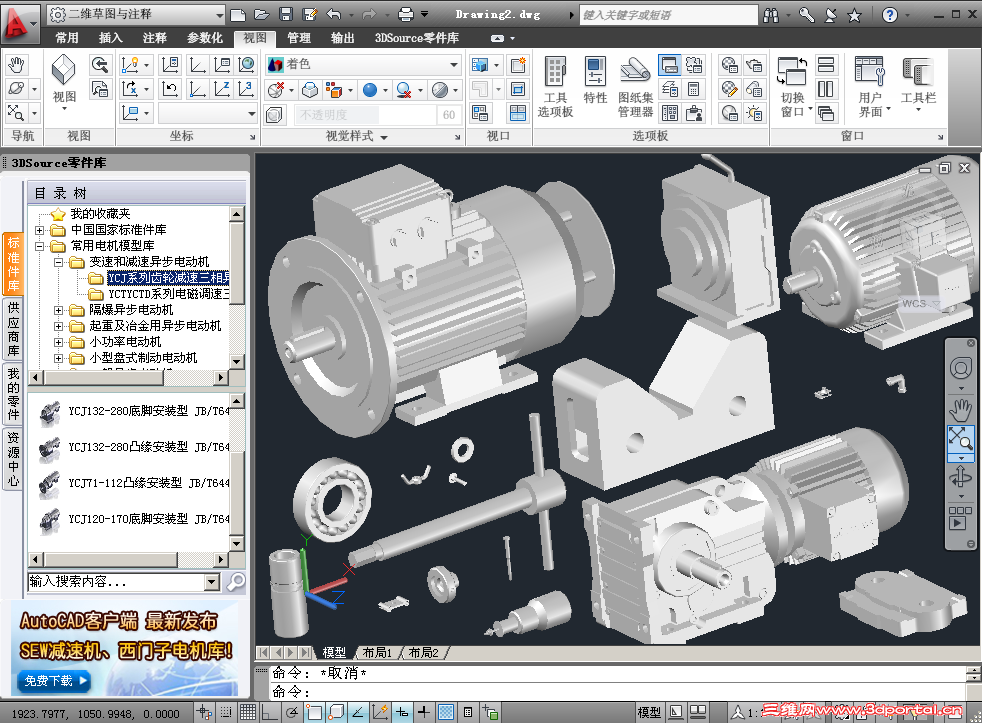Toggle Dynamic Input in status bar

coord(402,712)
